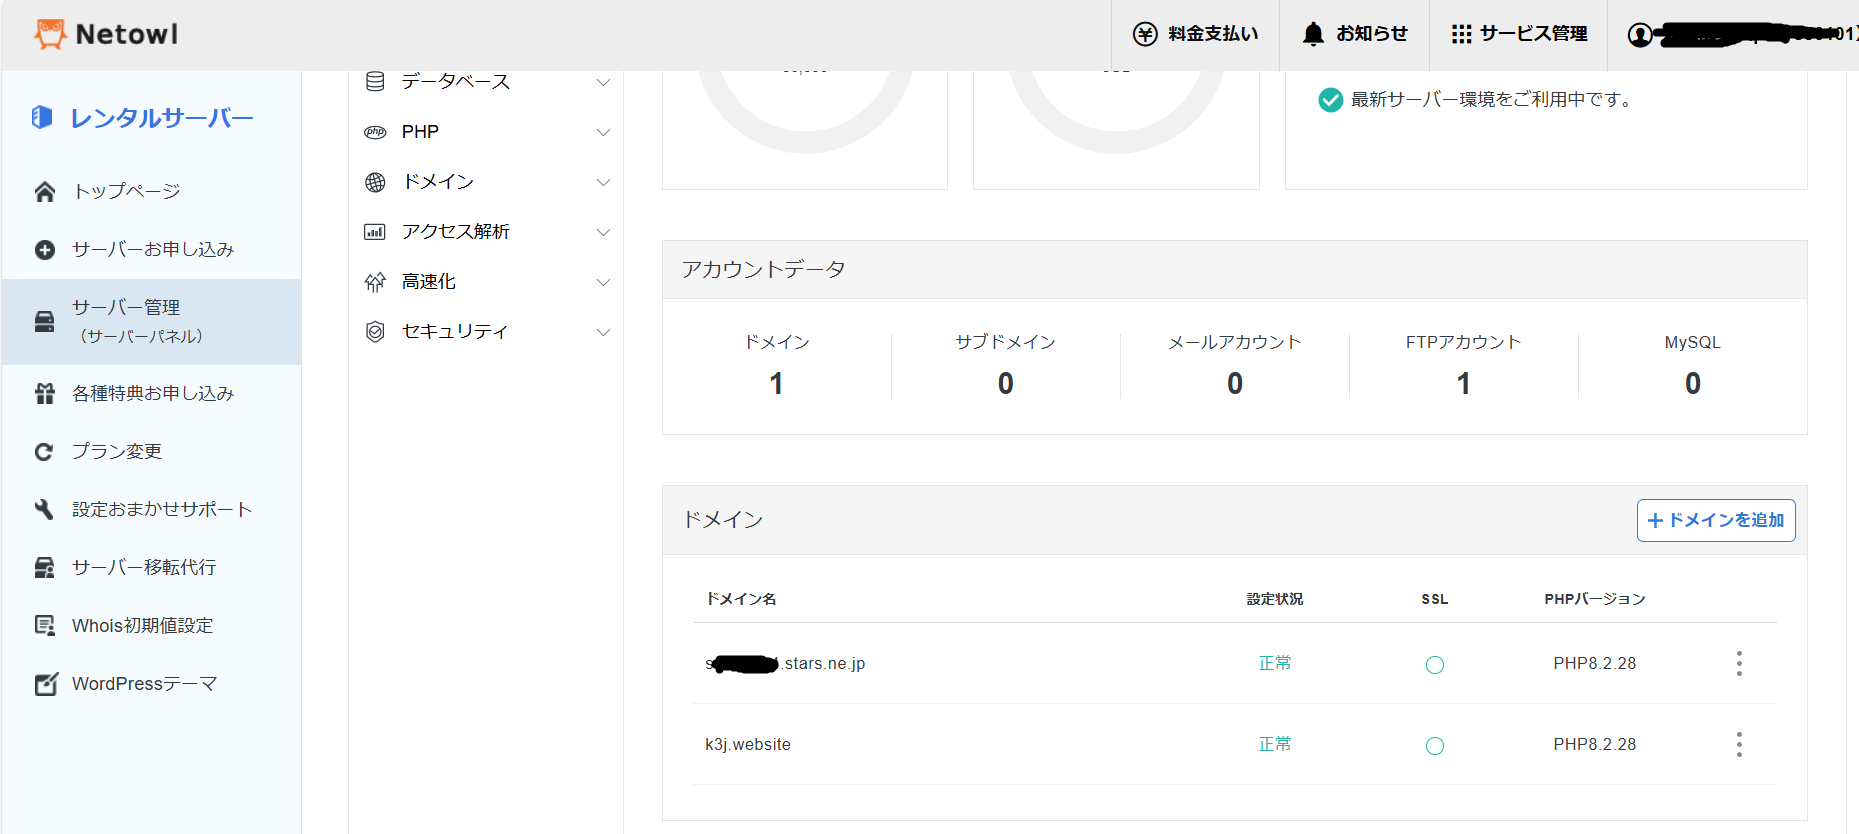This screenshot has width=1859, height=834.
Task: Click the レンタルサーバー heading link
Action: tap(162, 118)
